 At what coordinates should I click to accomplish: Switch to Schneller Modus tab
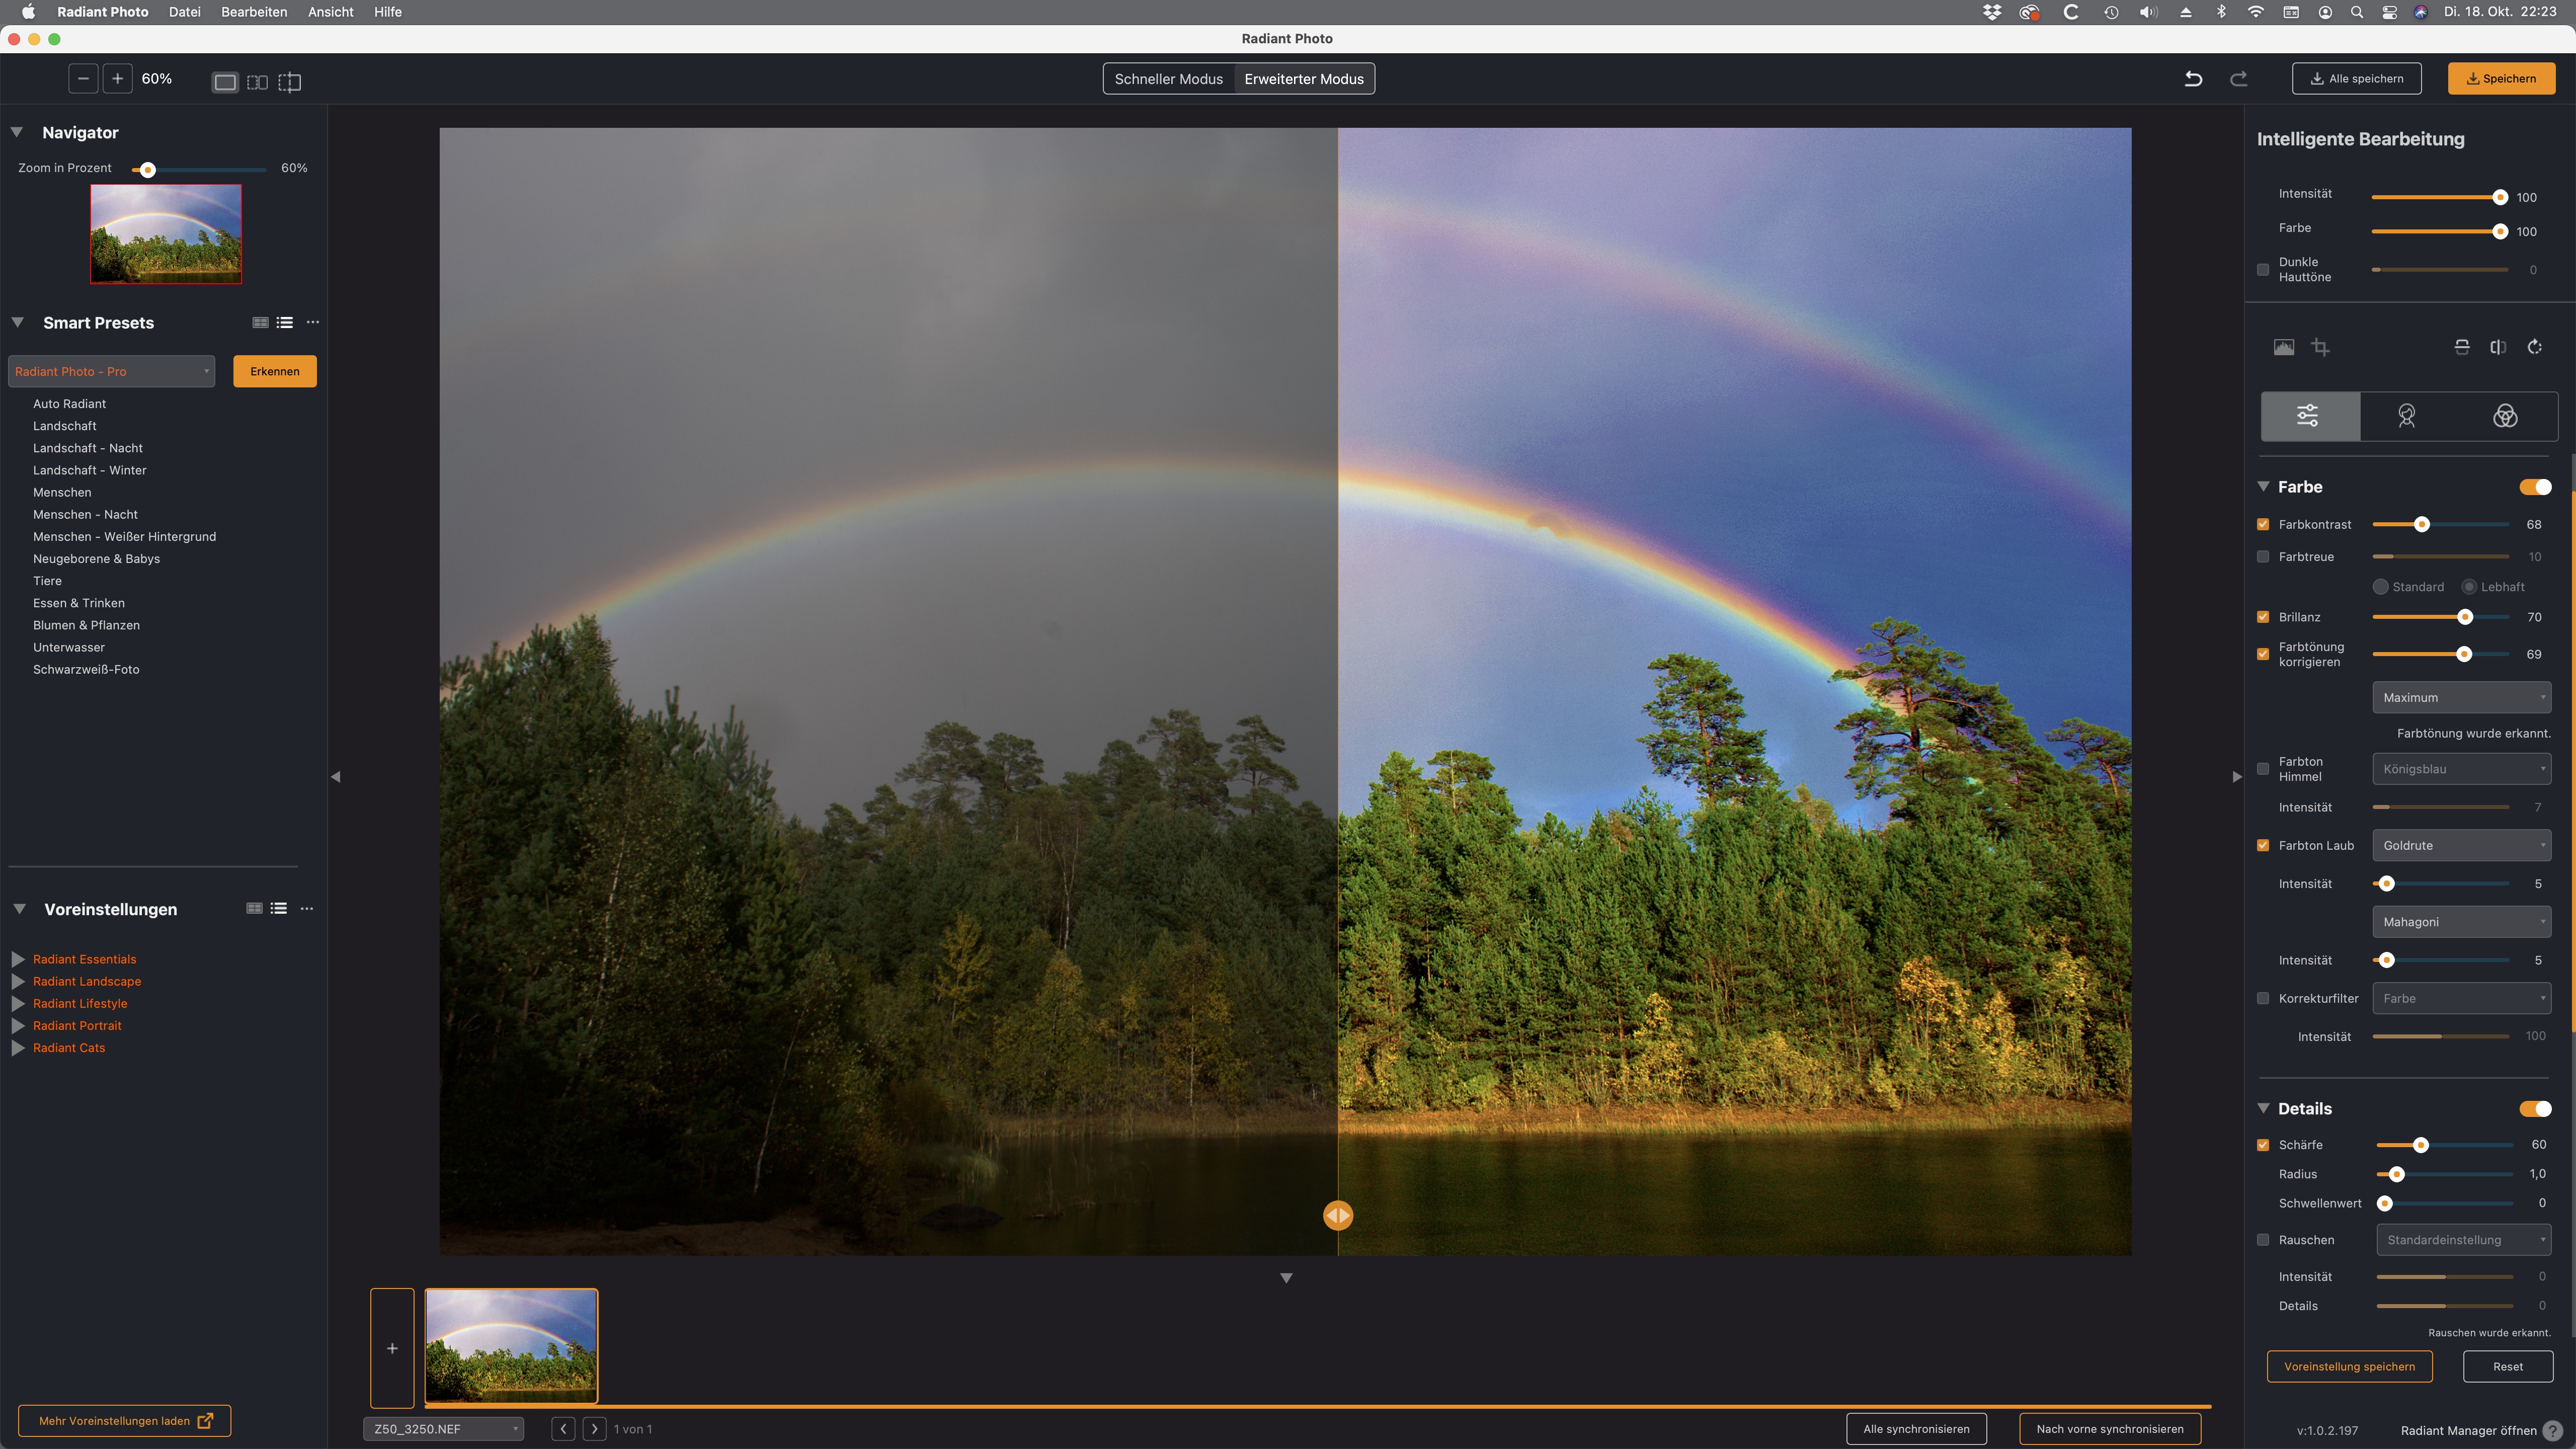tap(1169, 79)
